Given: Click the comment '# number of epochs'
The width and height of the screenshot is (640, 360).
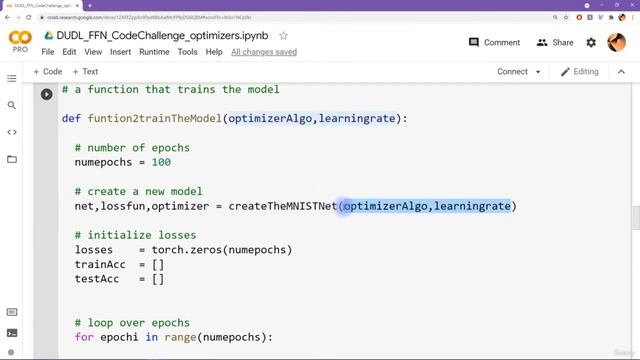Looking at the screenshot, I should tap(132, 148).
